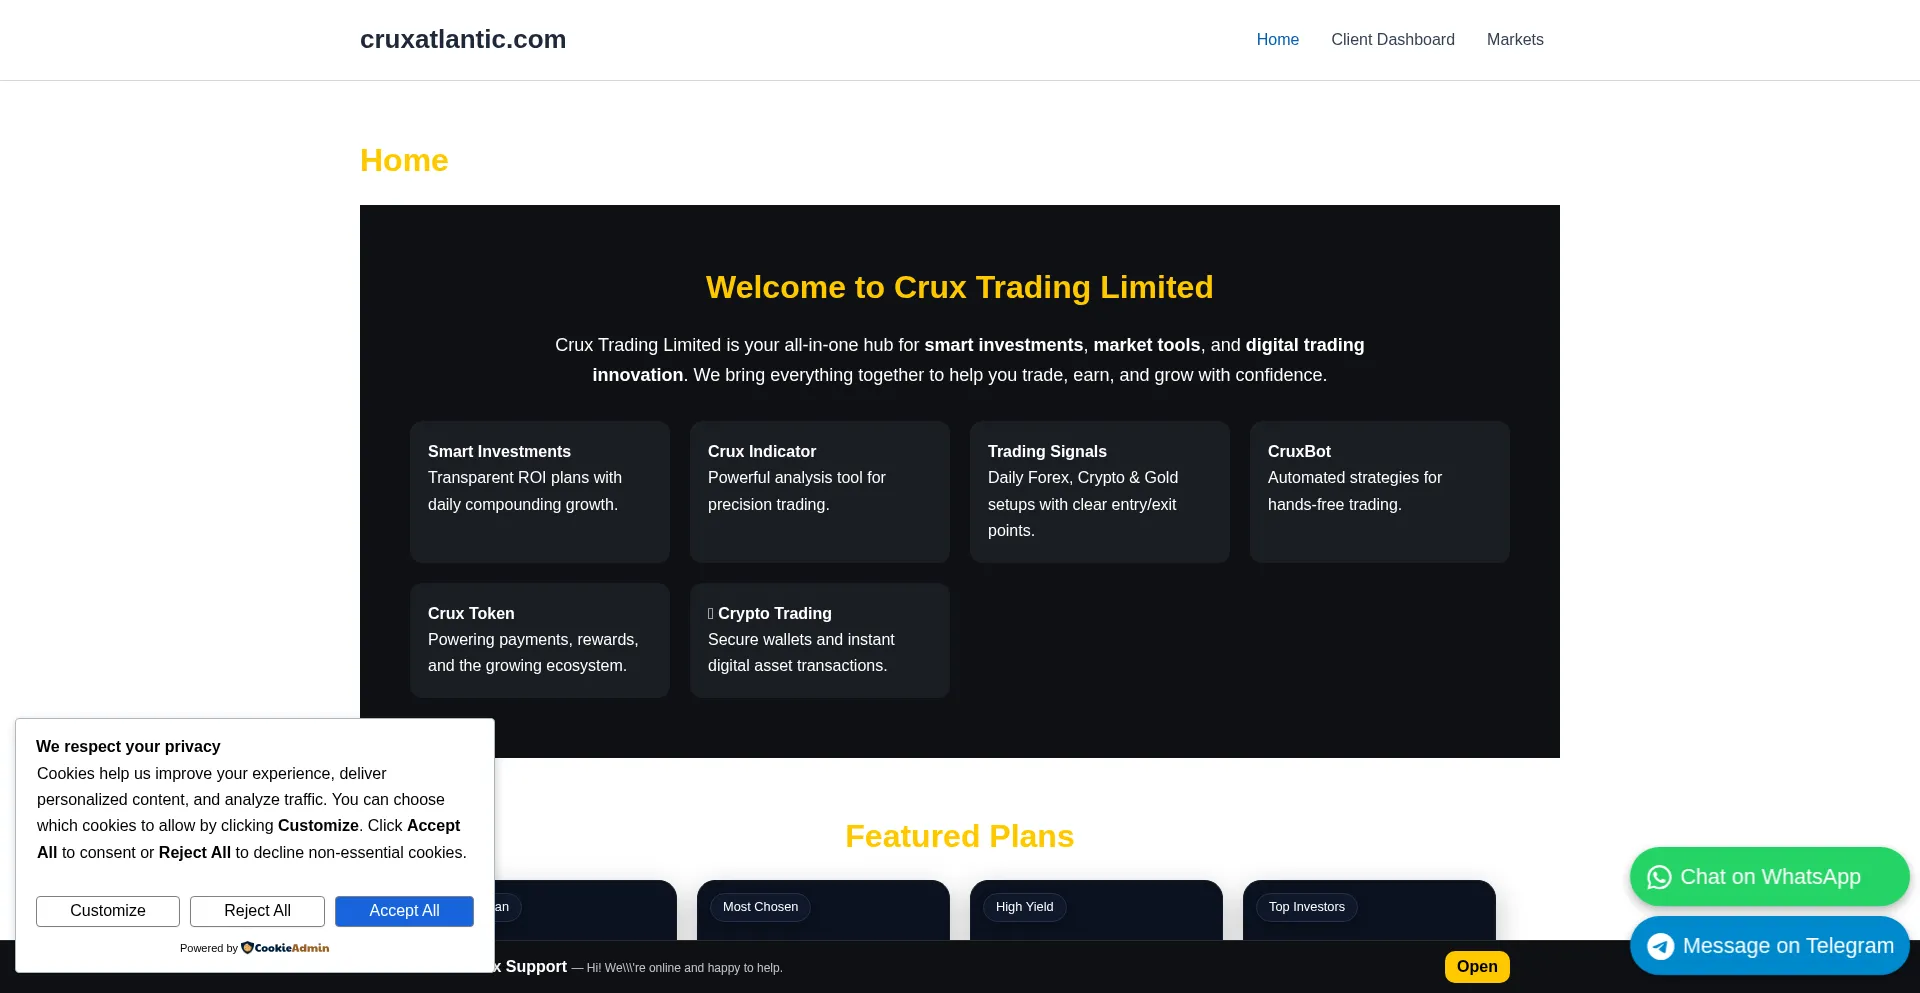Viewport: 1920px width, 993px height.
Task: Click the Crux Token card
Action: (539, 640)
